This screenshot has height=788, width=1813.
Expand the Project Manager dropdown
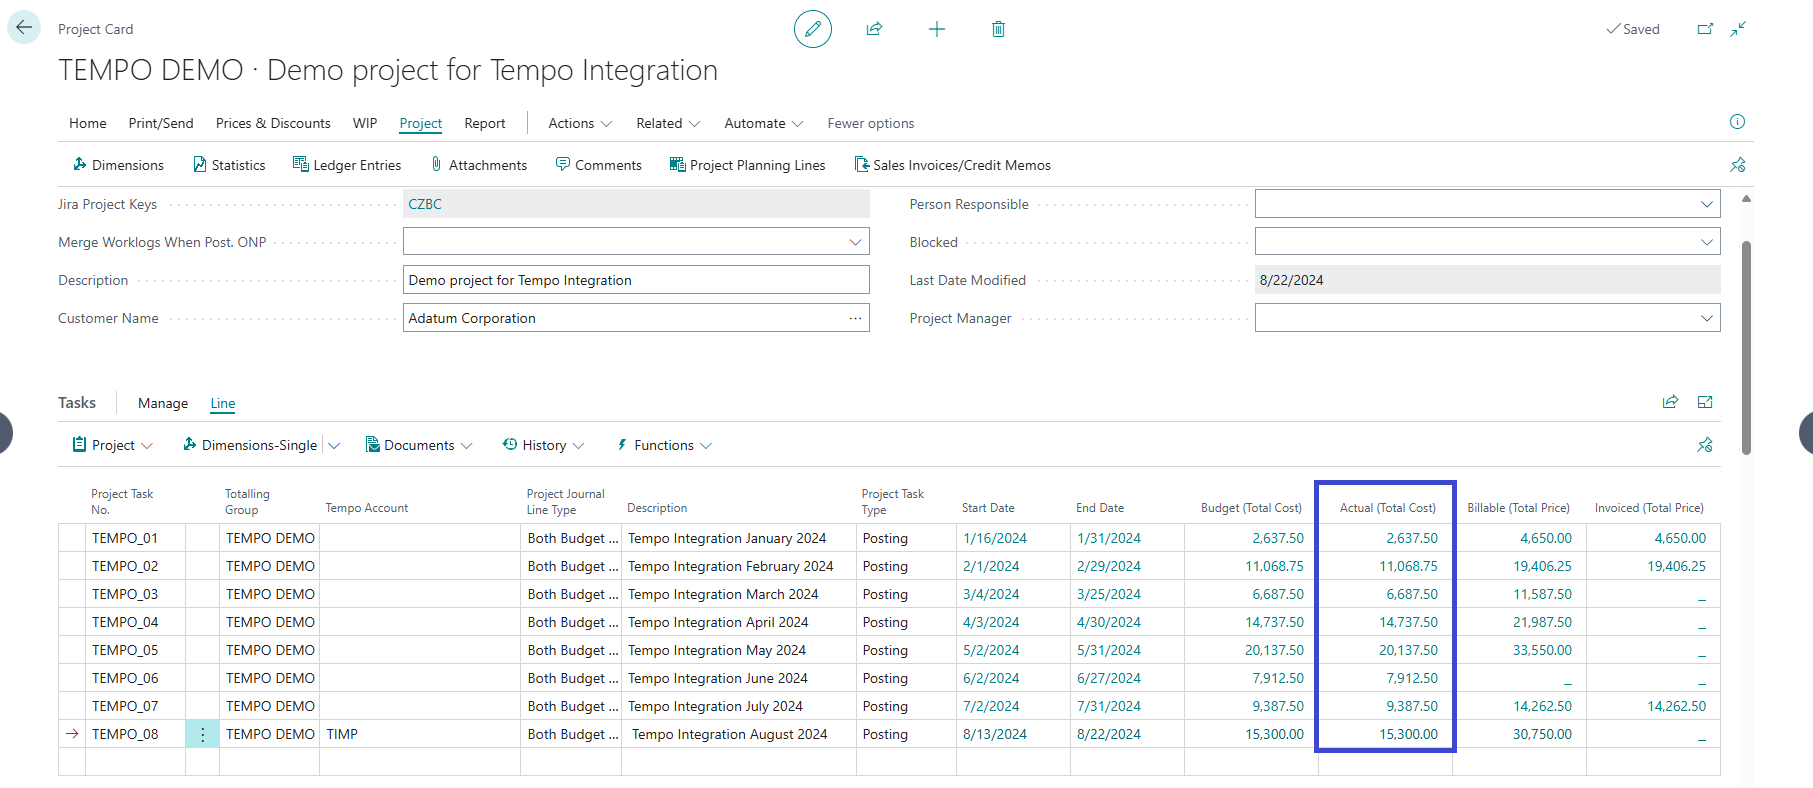(1706, 318)
